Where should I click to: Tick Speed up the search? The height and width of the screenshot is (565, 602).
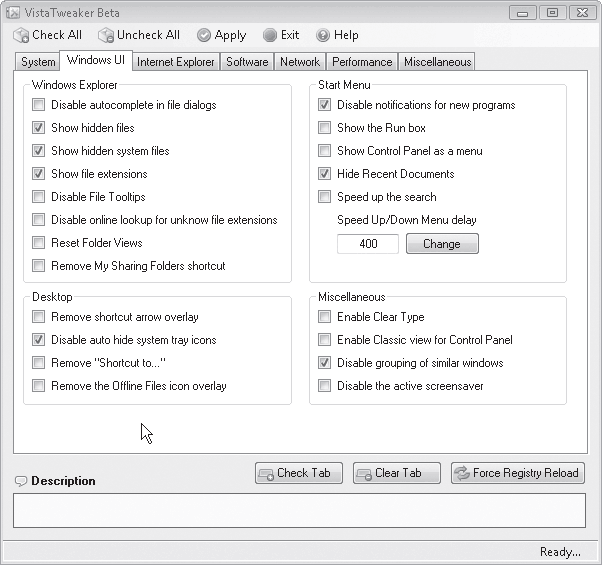click(324, 197)
